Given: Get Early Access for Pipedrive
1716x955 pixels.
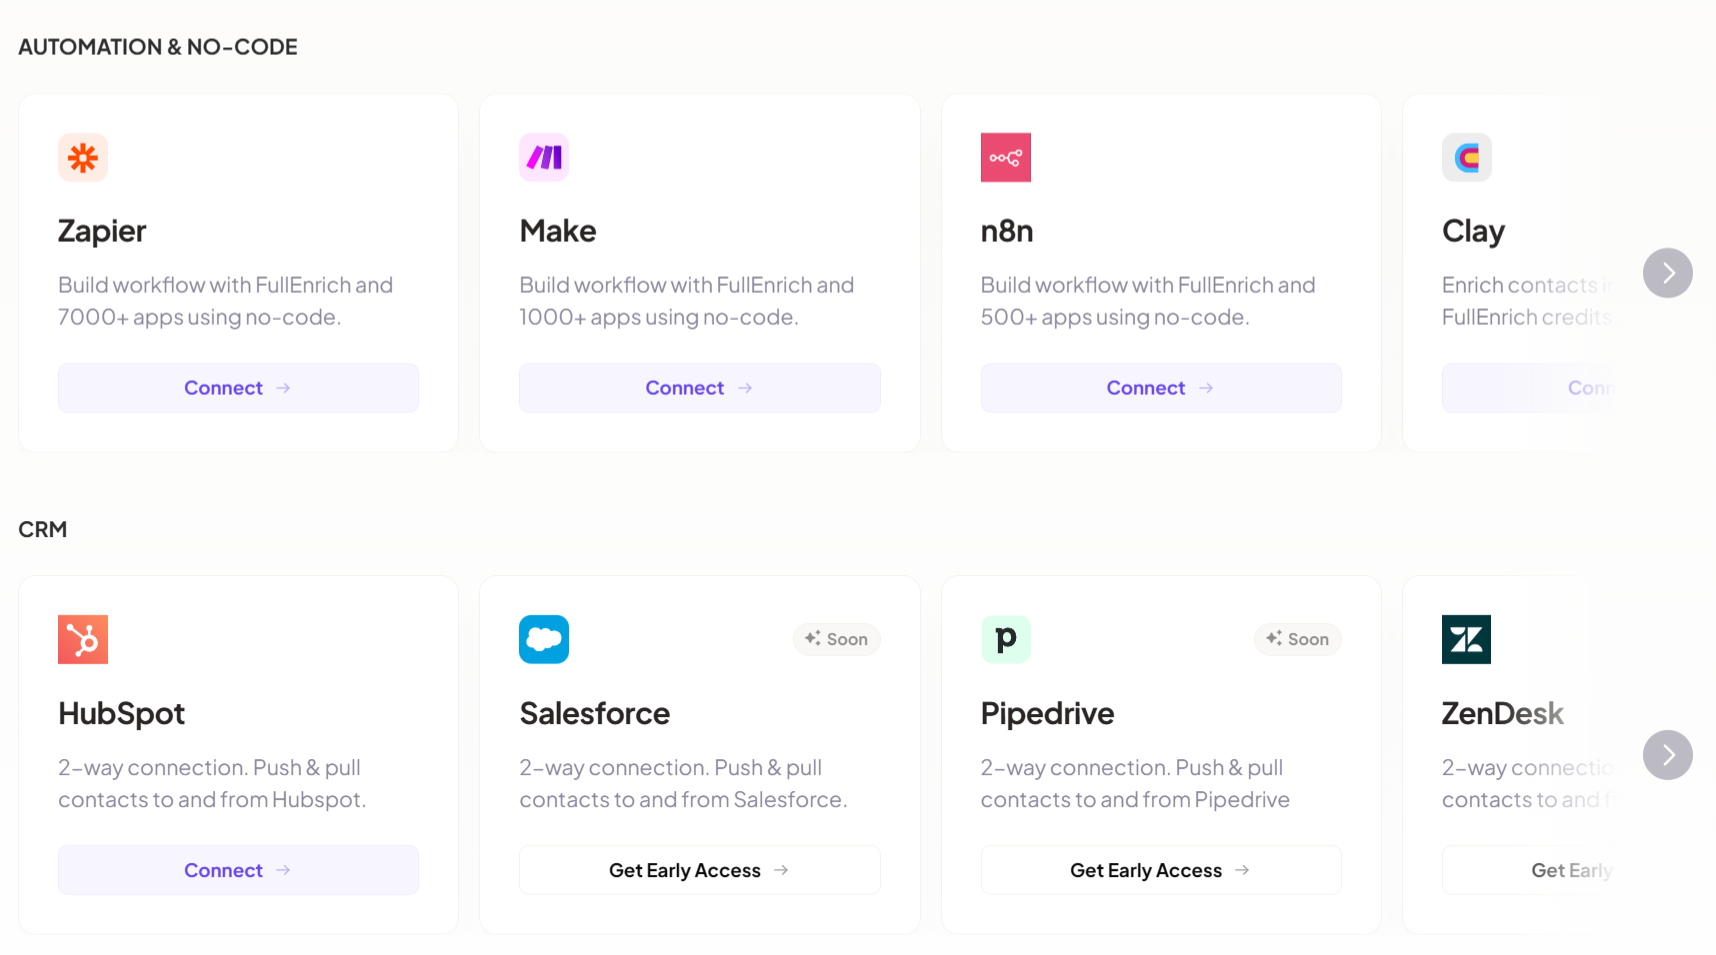Looking at the screenshot, I should click(1161, 870).
